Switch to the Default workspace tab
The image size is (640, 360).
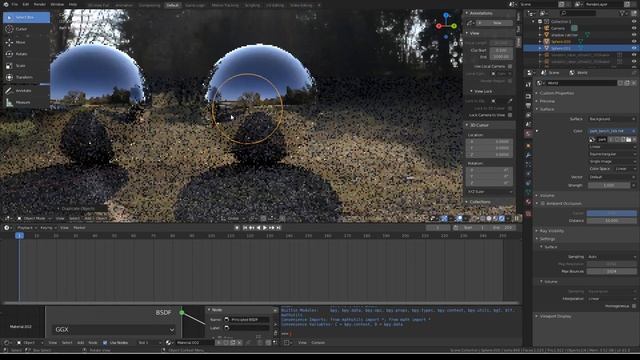click(172, 5)
